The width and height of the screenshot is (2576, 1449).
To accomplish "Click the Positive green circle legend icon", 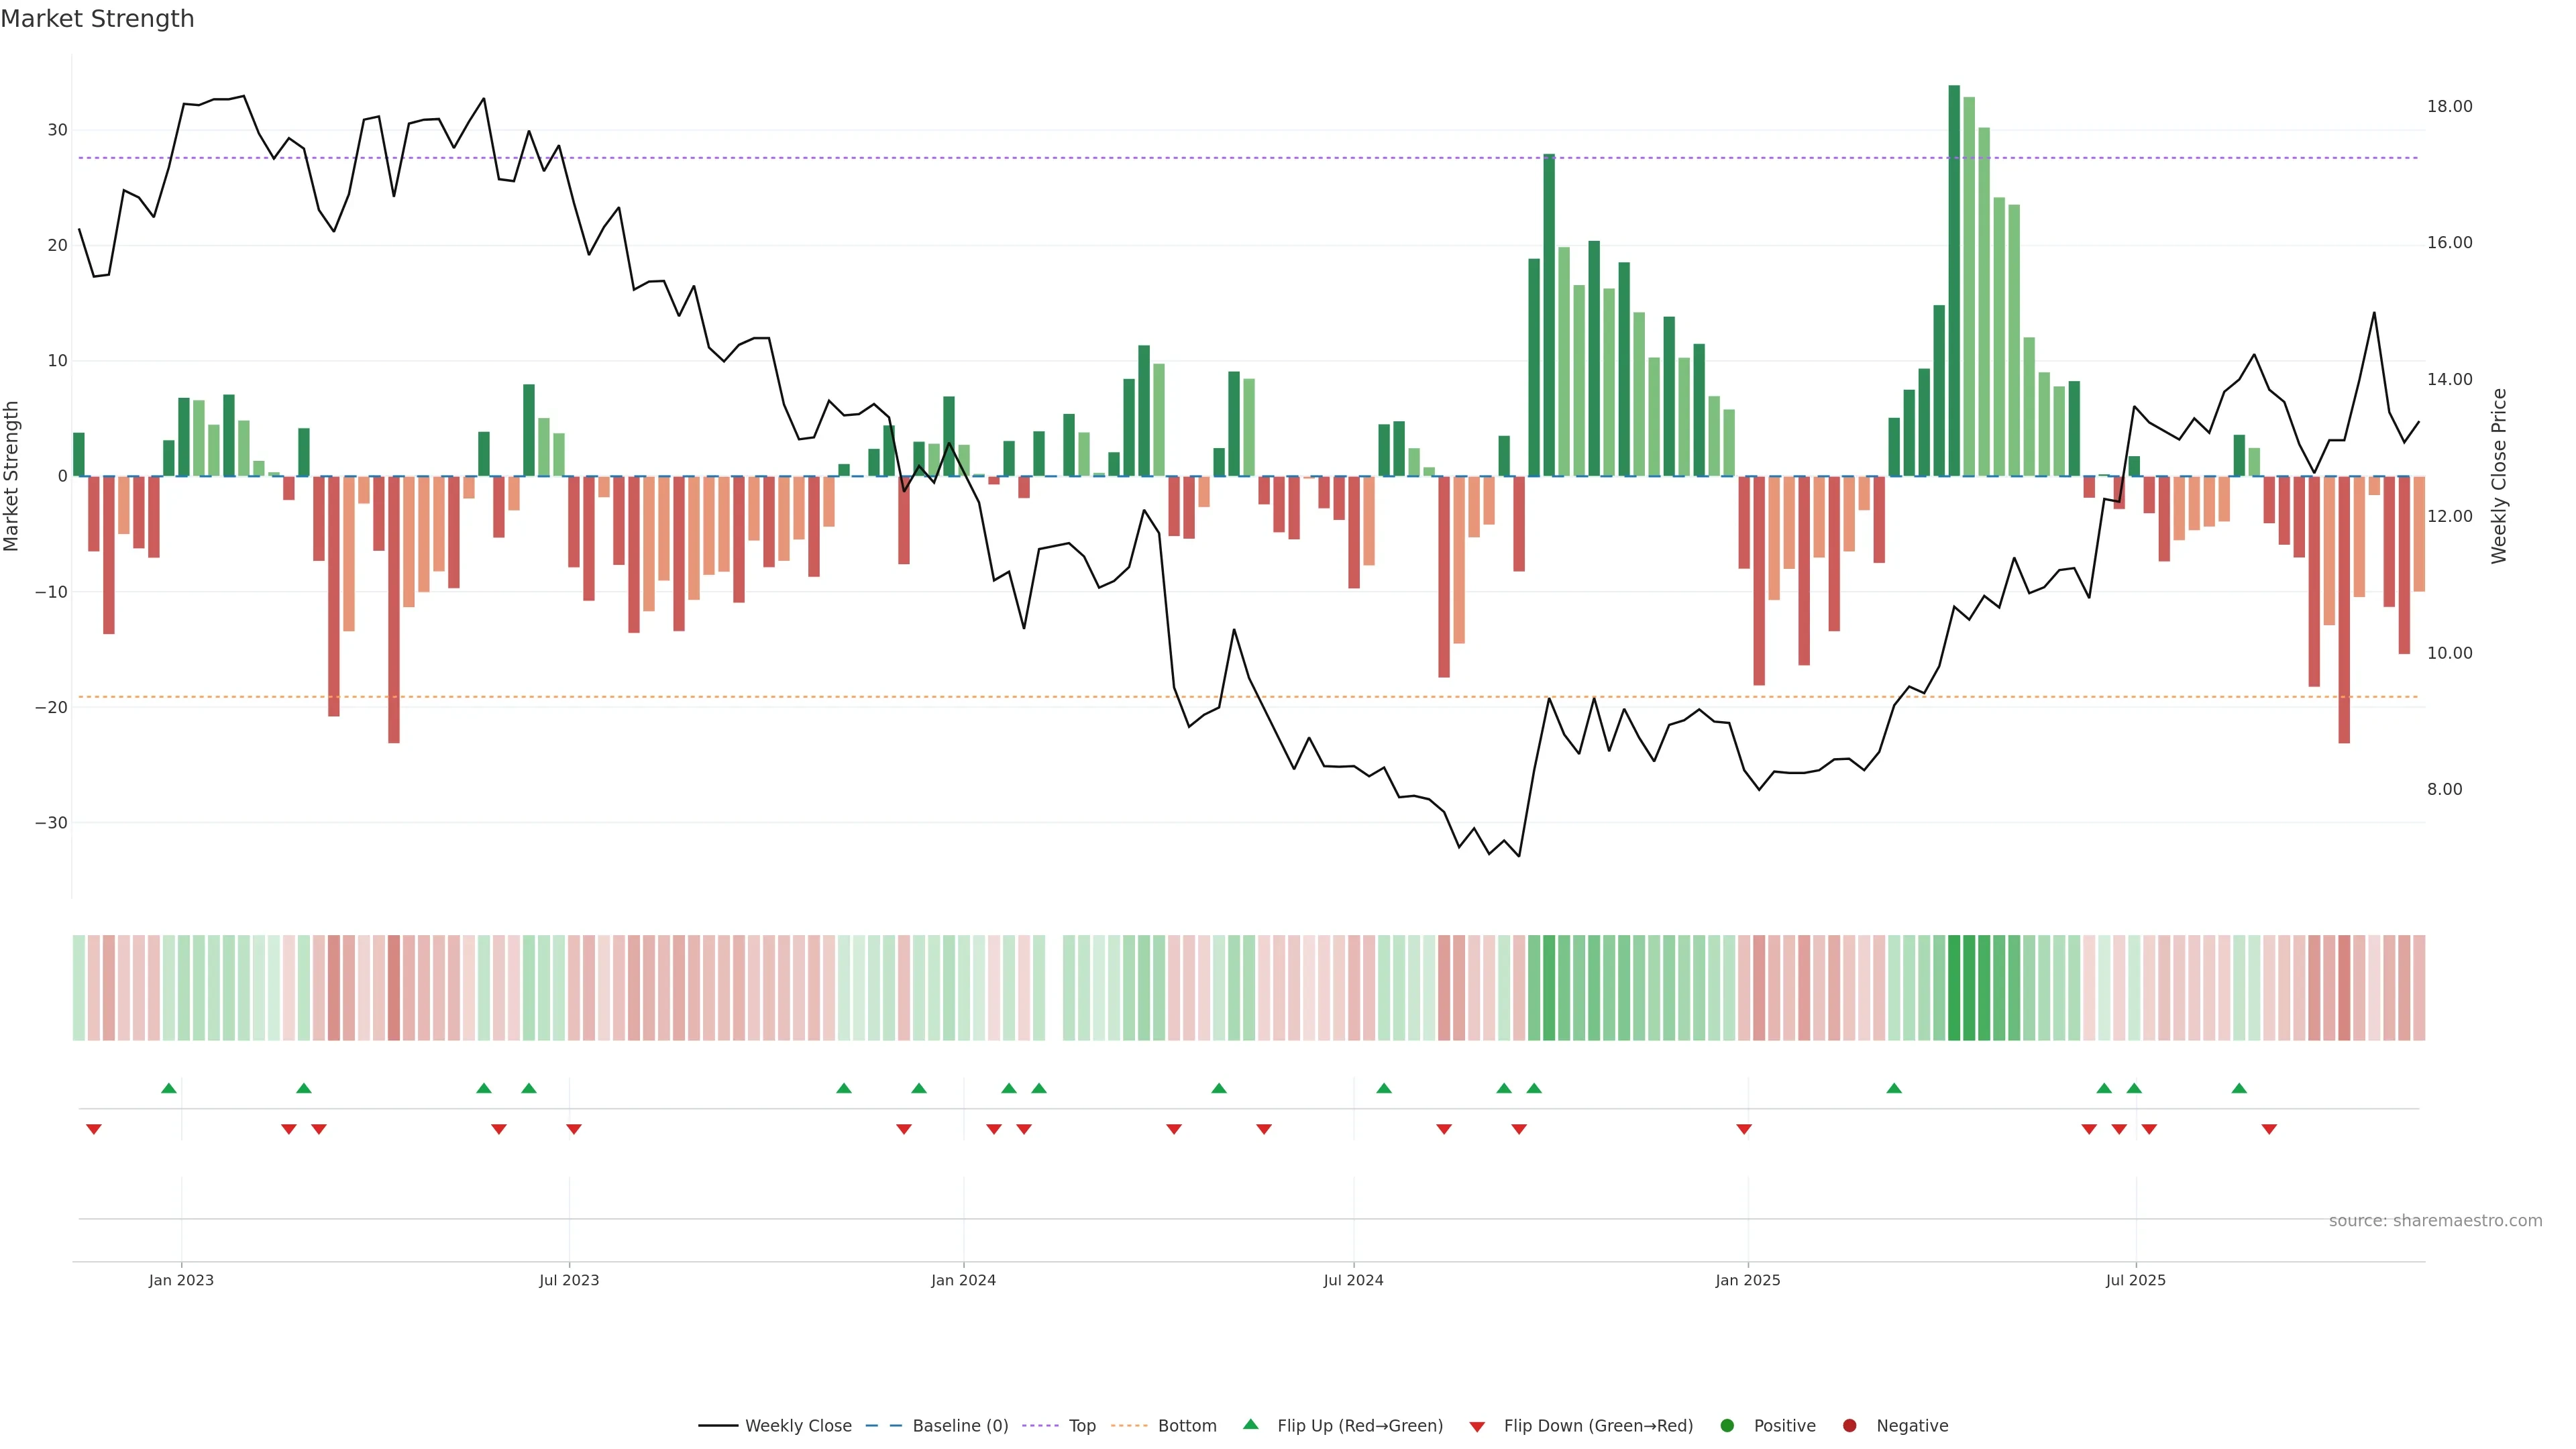I will (x=1727, y=1426).
